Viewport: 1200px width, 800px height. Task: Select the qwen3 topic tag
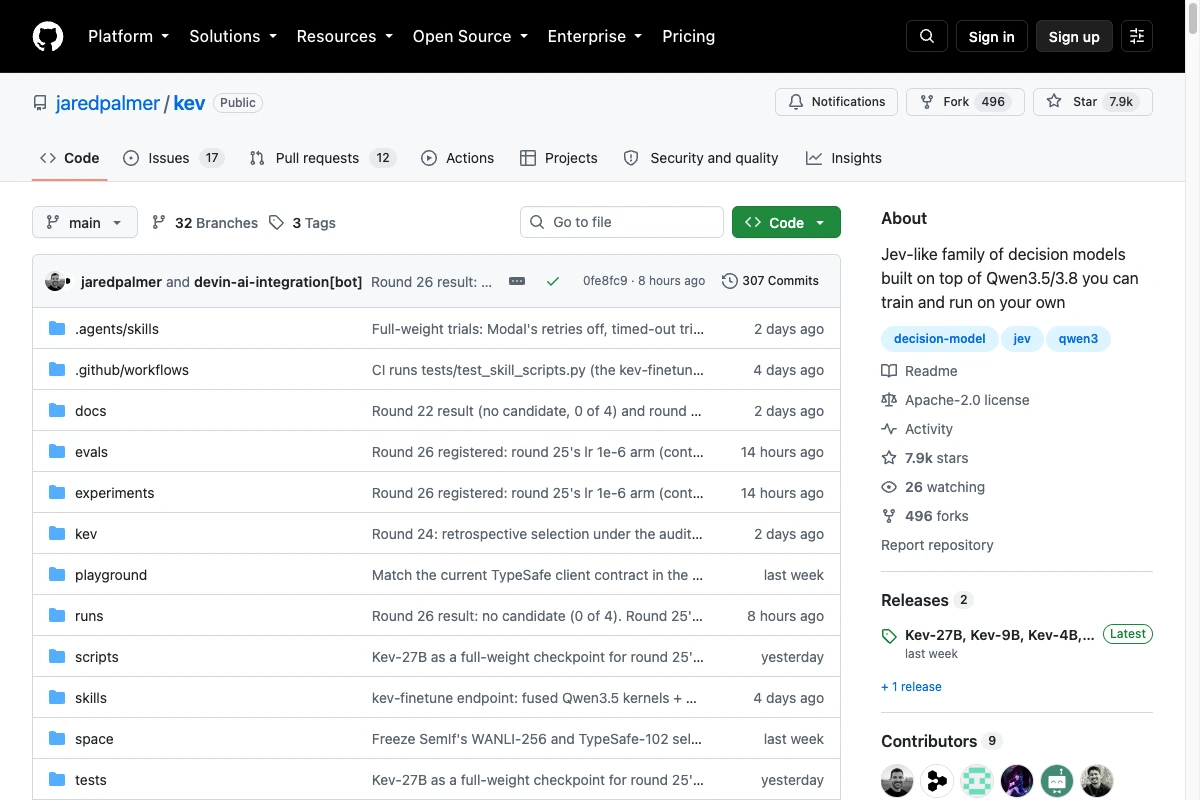[x=1079, y=339]
